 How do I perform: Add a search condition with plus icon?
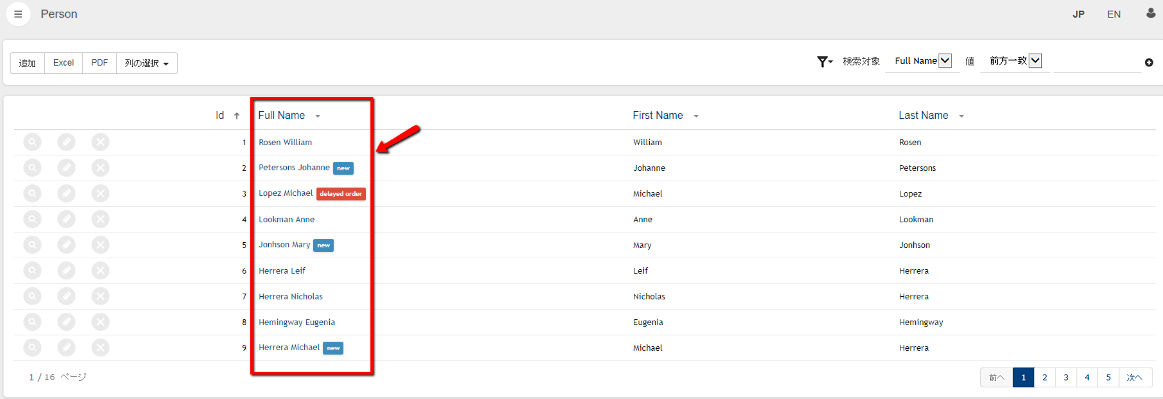coord(1149,62)
